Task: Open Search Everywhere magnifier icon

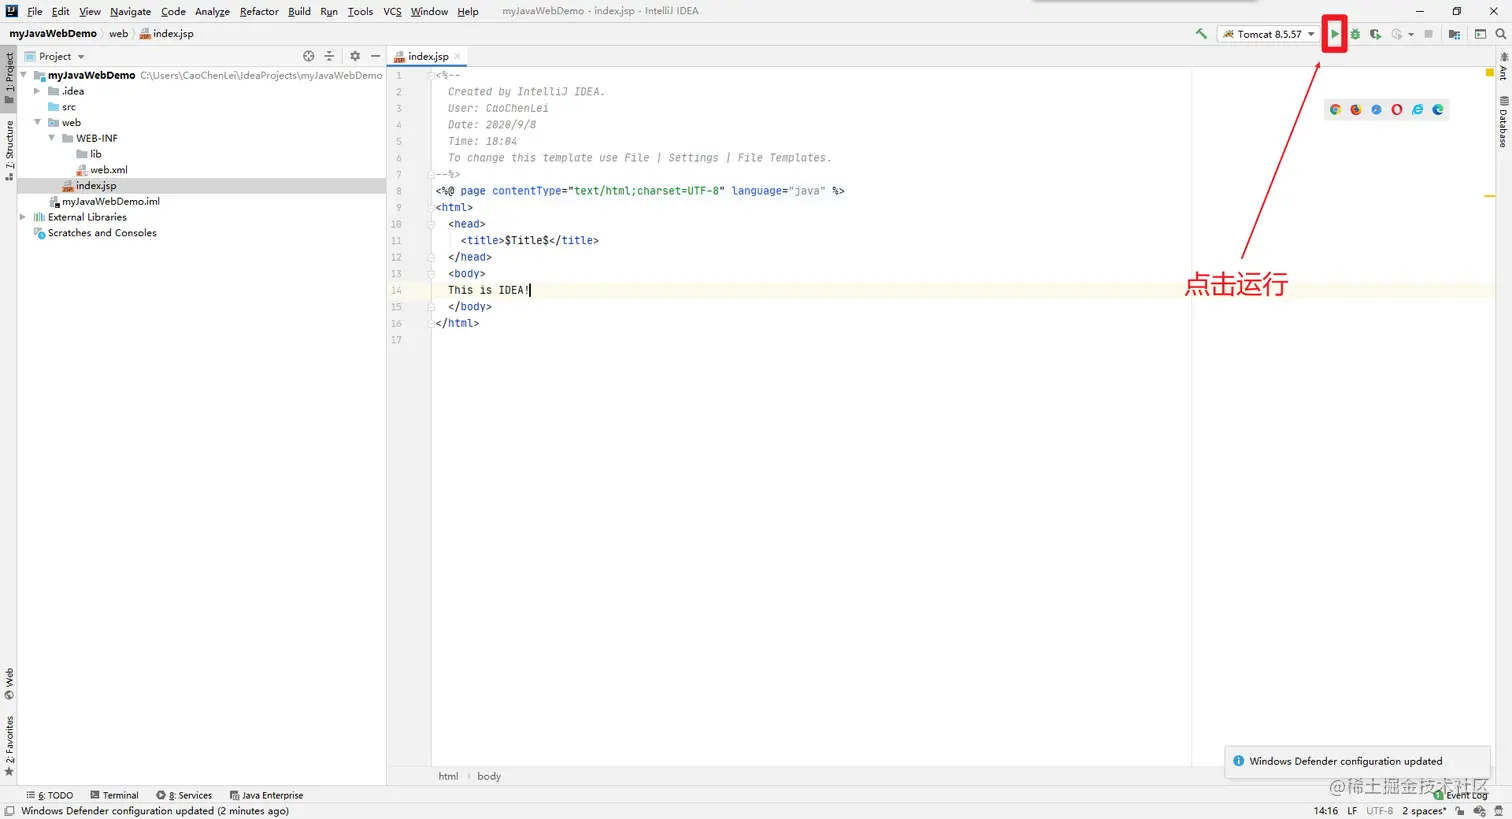Action: [x=1500, y=34]
